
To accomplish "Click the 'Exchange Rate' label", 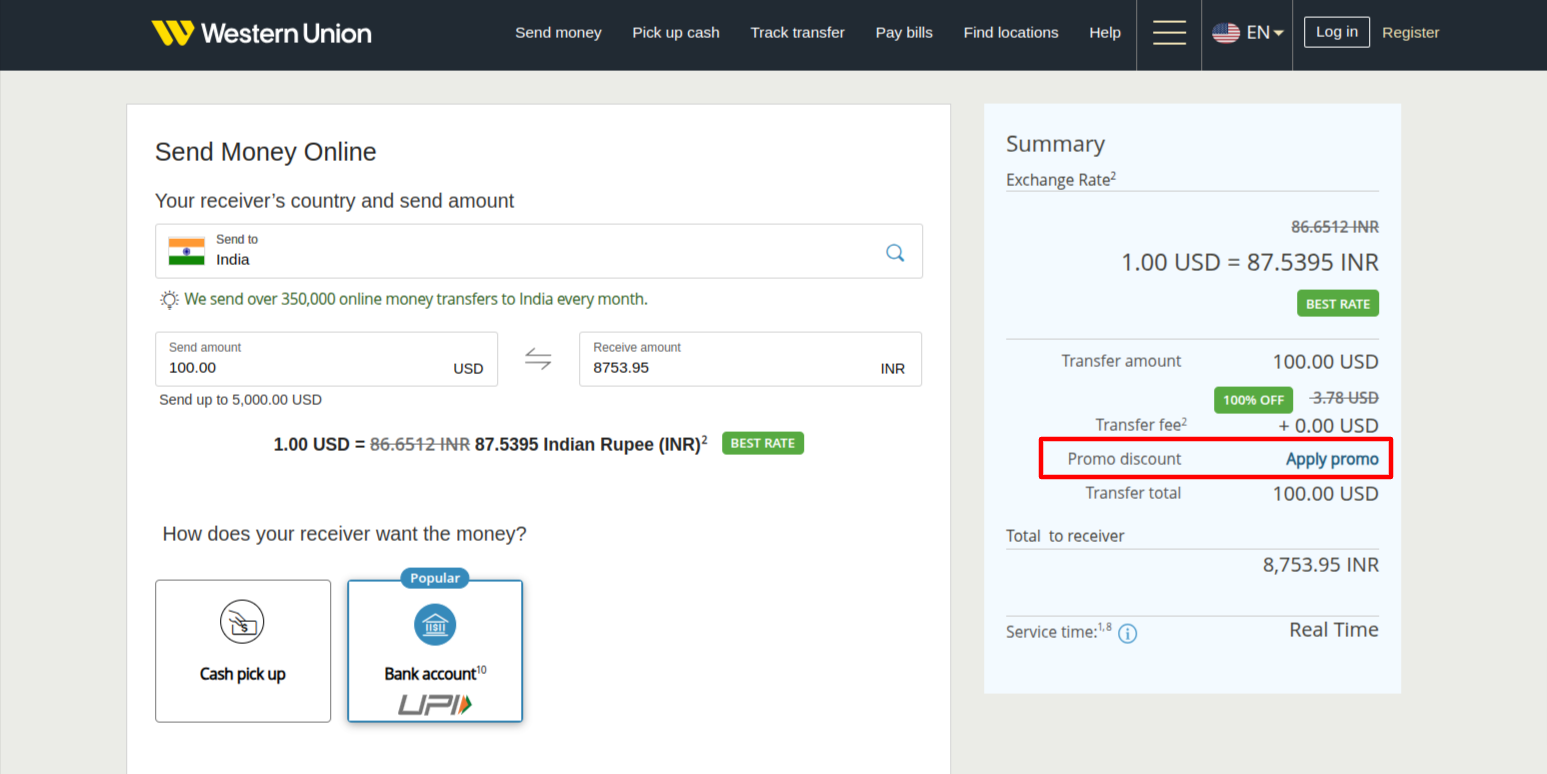I will click(x=1061, y=180).
